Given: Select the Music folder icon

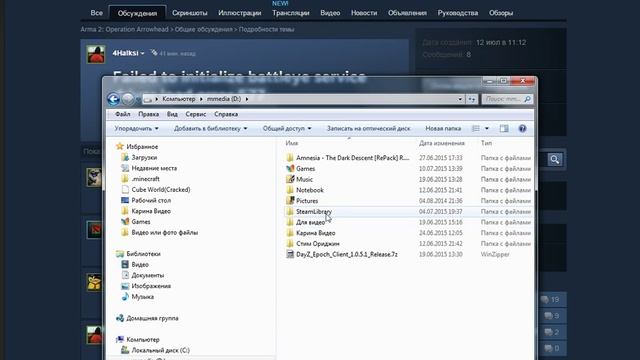Looking at the screenshot, I should (x=290, y=179).
